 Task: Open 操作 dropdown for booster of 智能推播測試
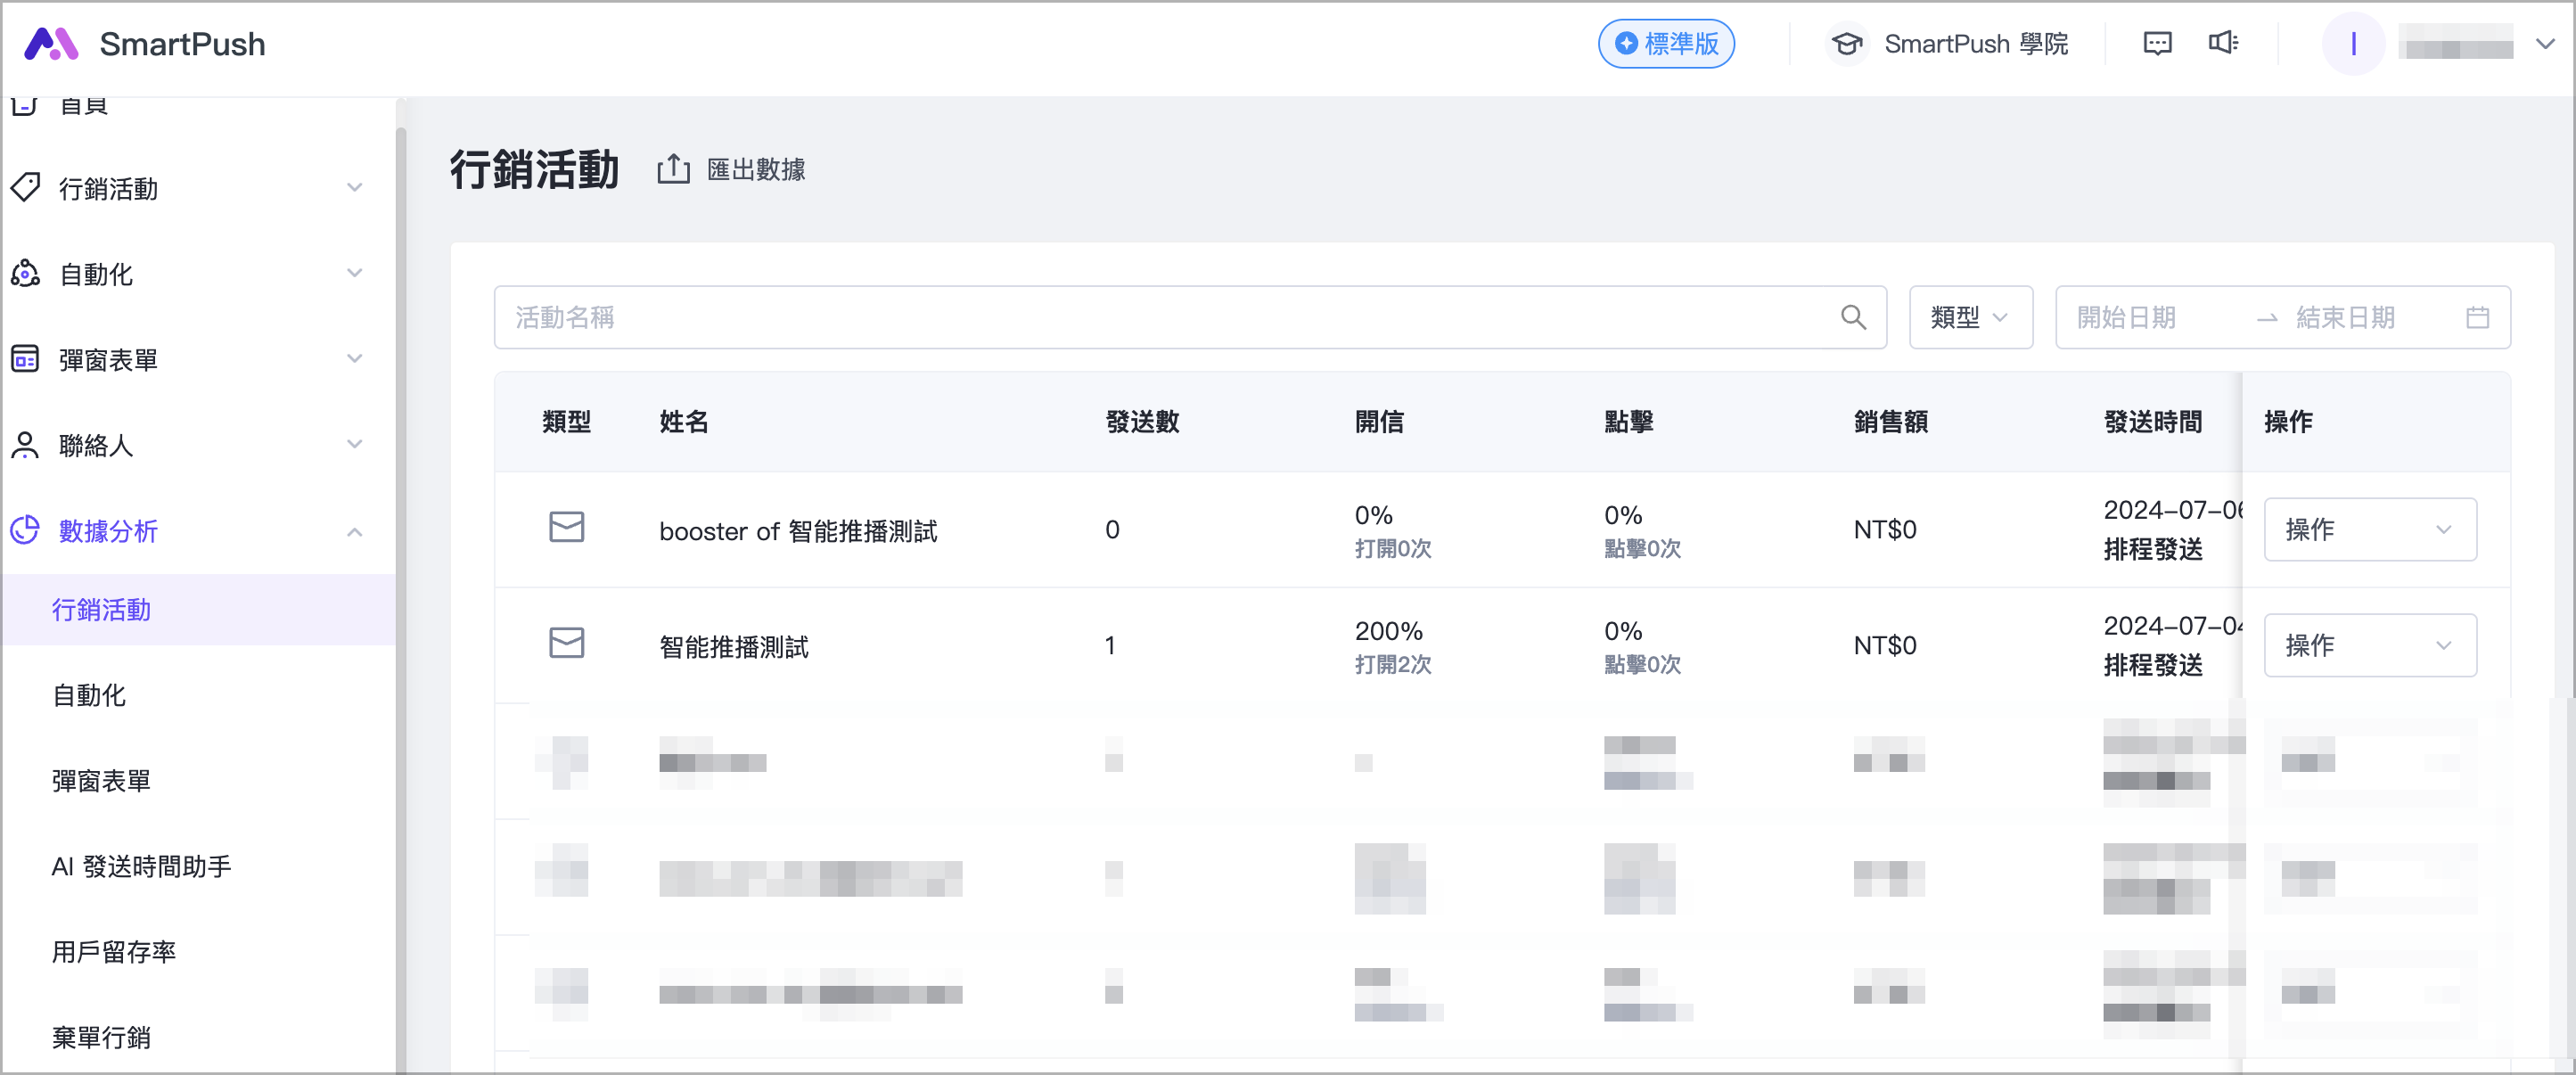[x=2369, y=529]
